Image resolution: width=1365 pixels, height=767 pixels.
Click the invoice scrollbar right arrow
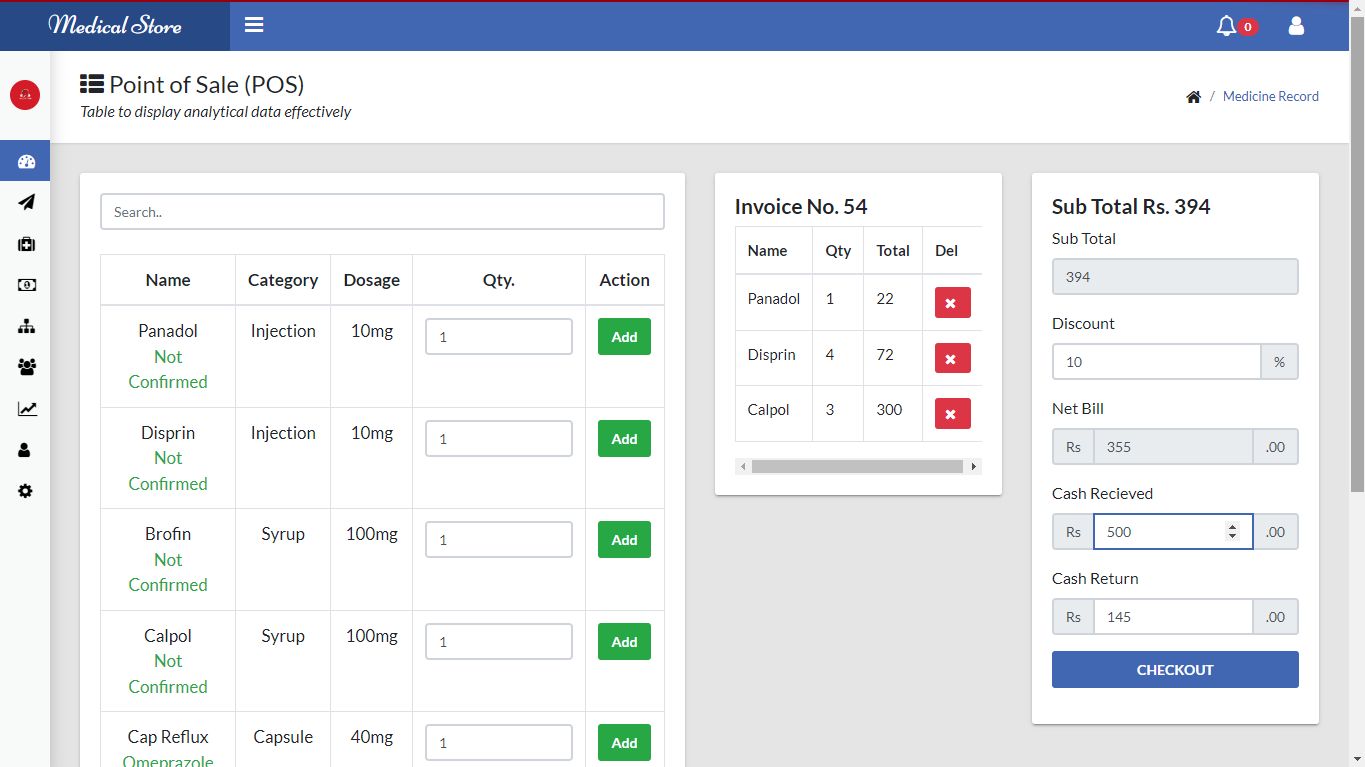[974, 467]
